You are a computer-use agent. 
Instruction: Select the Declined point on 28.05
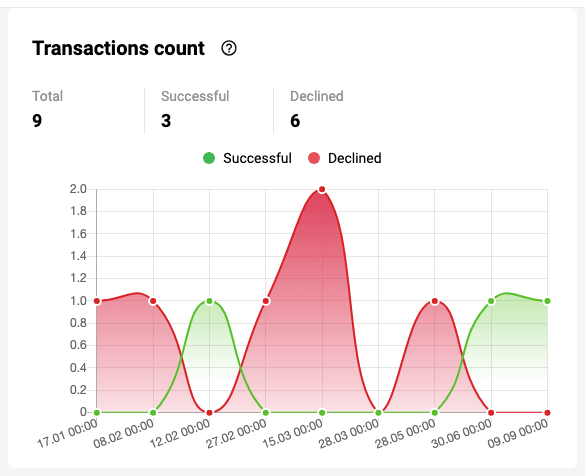click(x=435, y=301)
